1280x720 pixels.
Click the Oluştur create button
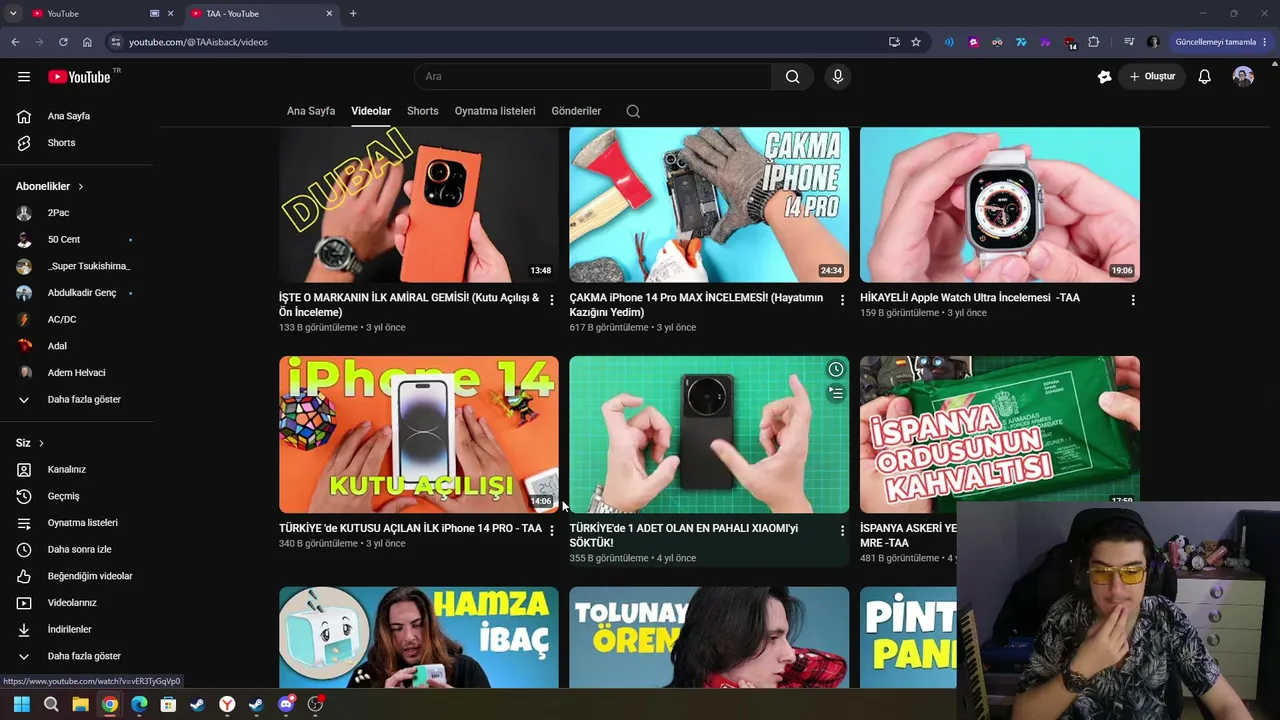(1152, 77)
